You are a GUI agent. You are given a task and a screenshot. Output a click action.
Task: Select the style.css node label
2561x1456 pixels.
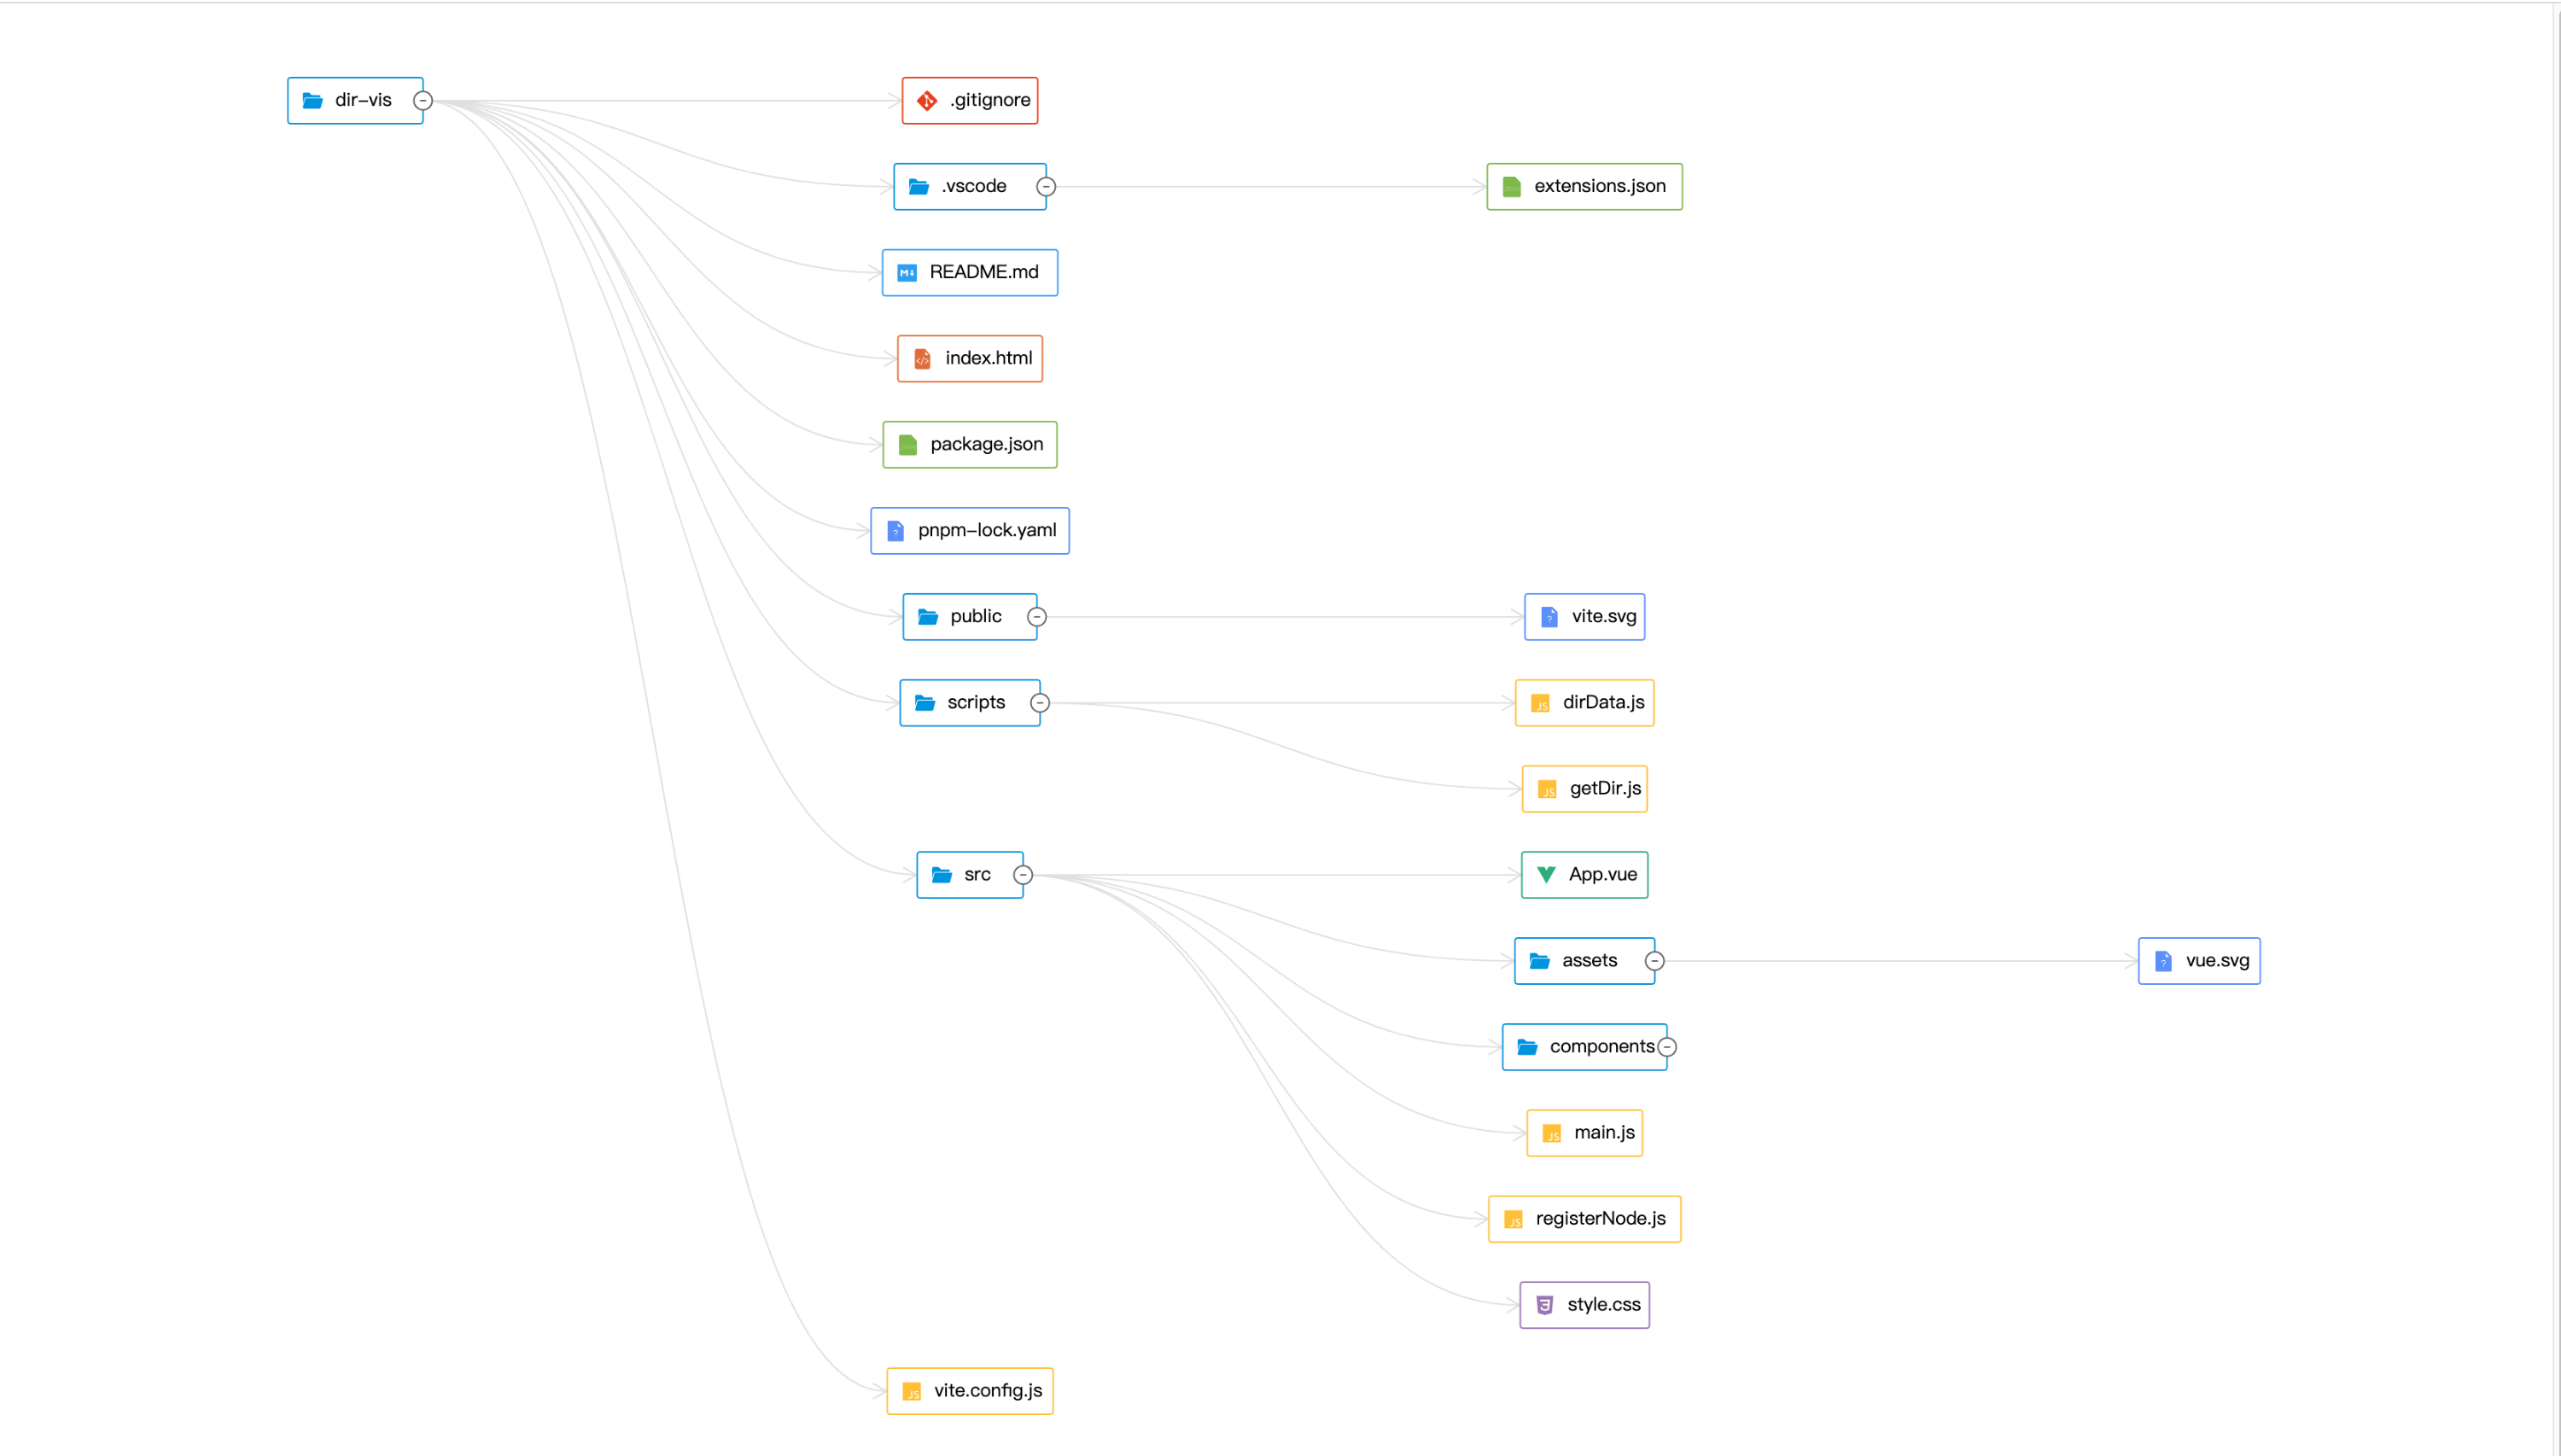coord(1604,1304)
